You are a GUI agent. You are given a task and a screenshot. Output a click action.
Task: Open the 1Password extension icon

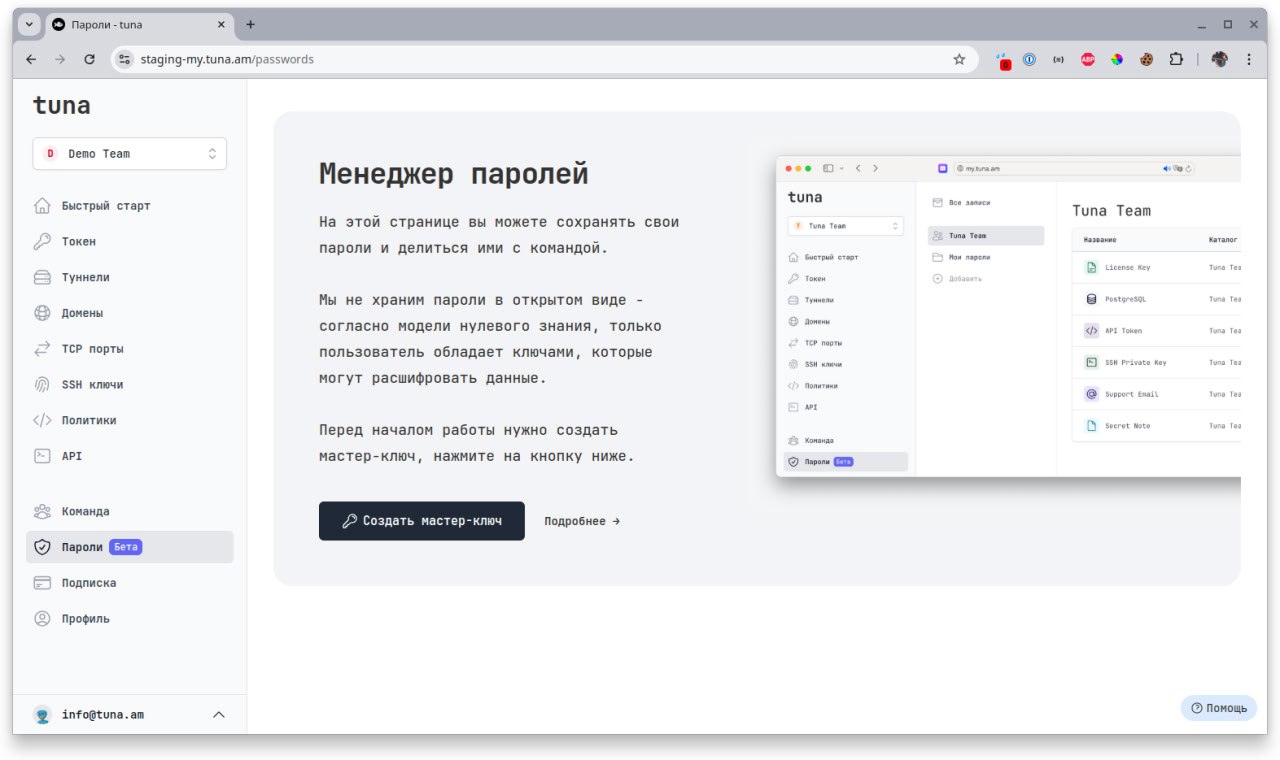point(1029,59)
